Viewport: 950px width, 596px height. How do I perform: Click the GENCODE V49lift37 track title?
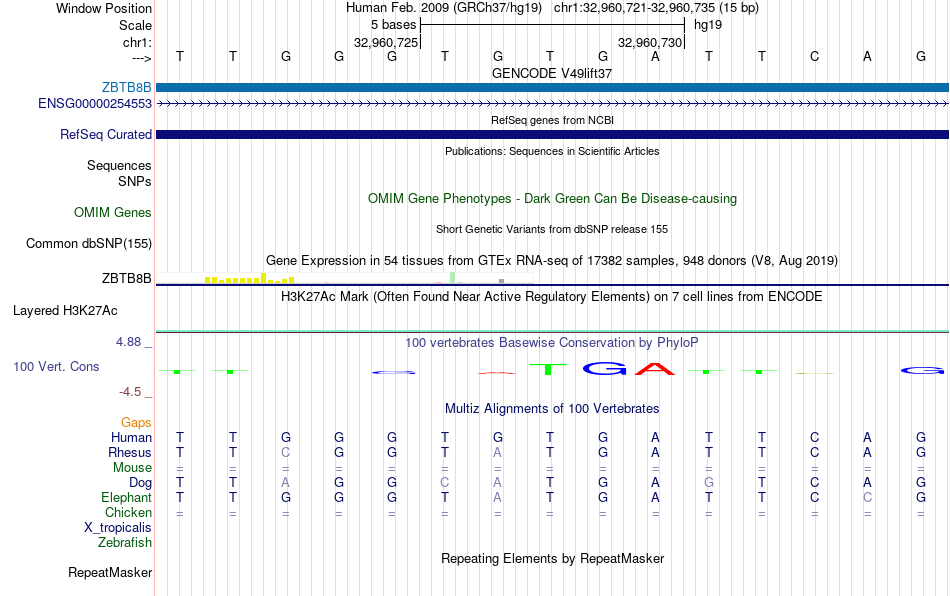[x=552, y=73]
